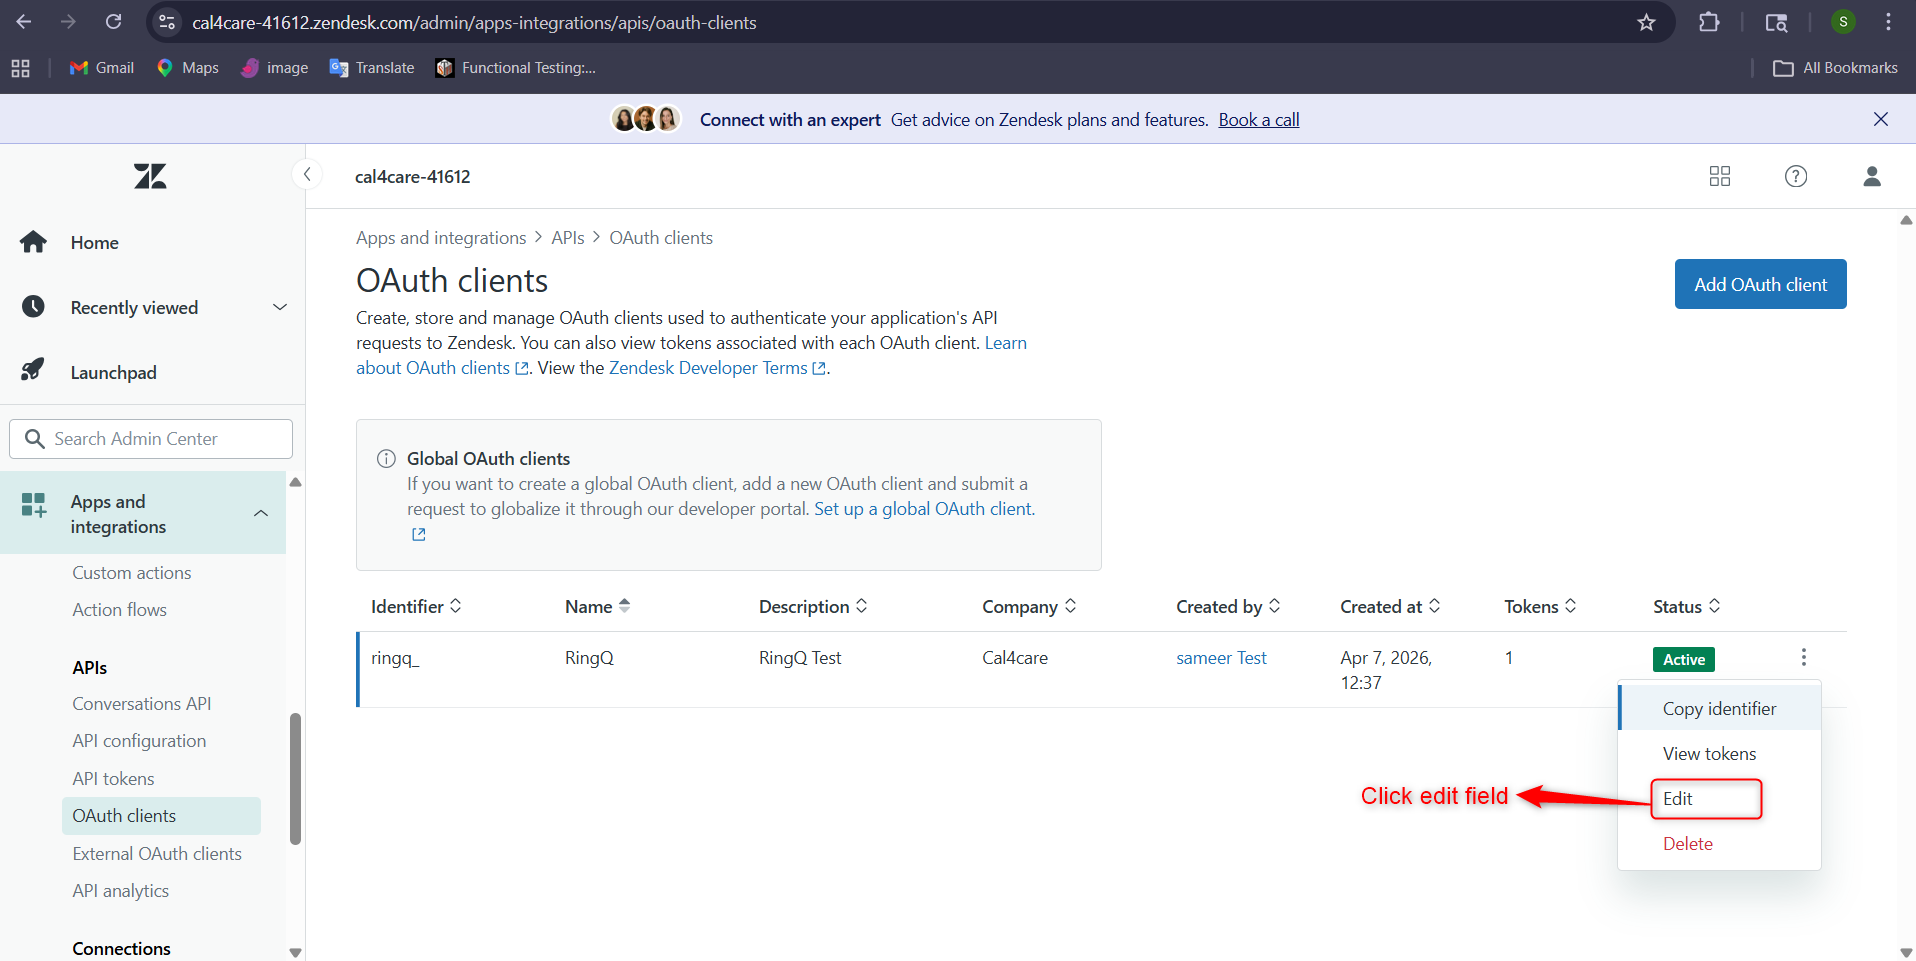Click the RingQ row actions kebab icon
The image size is (1916, 961).
pyautogui.click(x=1803, y=657)
